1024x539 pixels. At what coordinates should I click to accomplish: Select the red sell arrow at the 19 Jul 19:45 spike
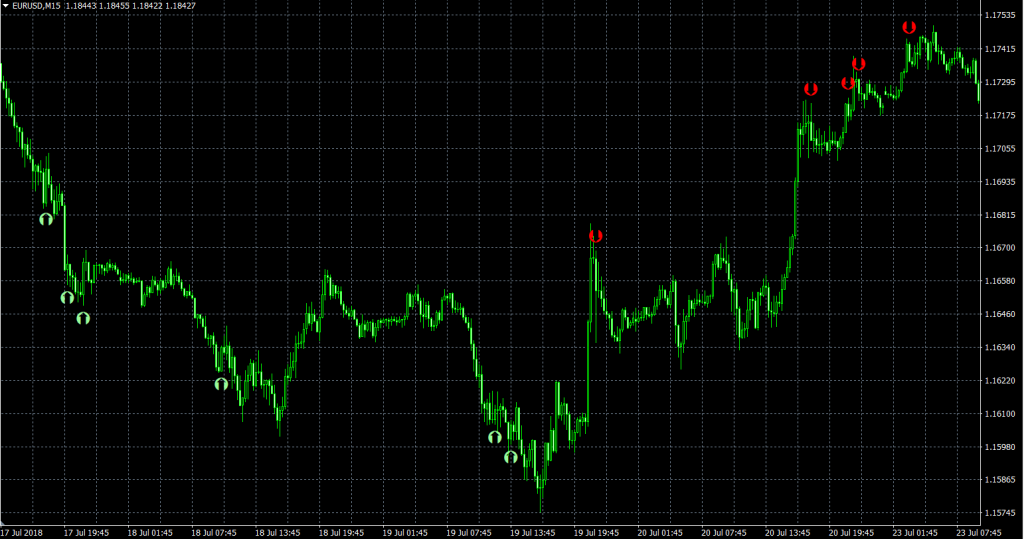pyautogui.click(x=596, y=236)
